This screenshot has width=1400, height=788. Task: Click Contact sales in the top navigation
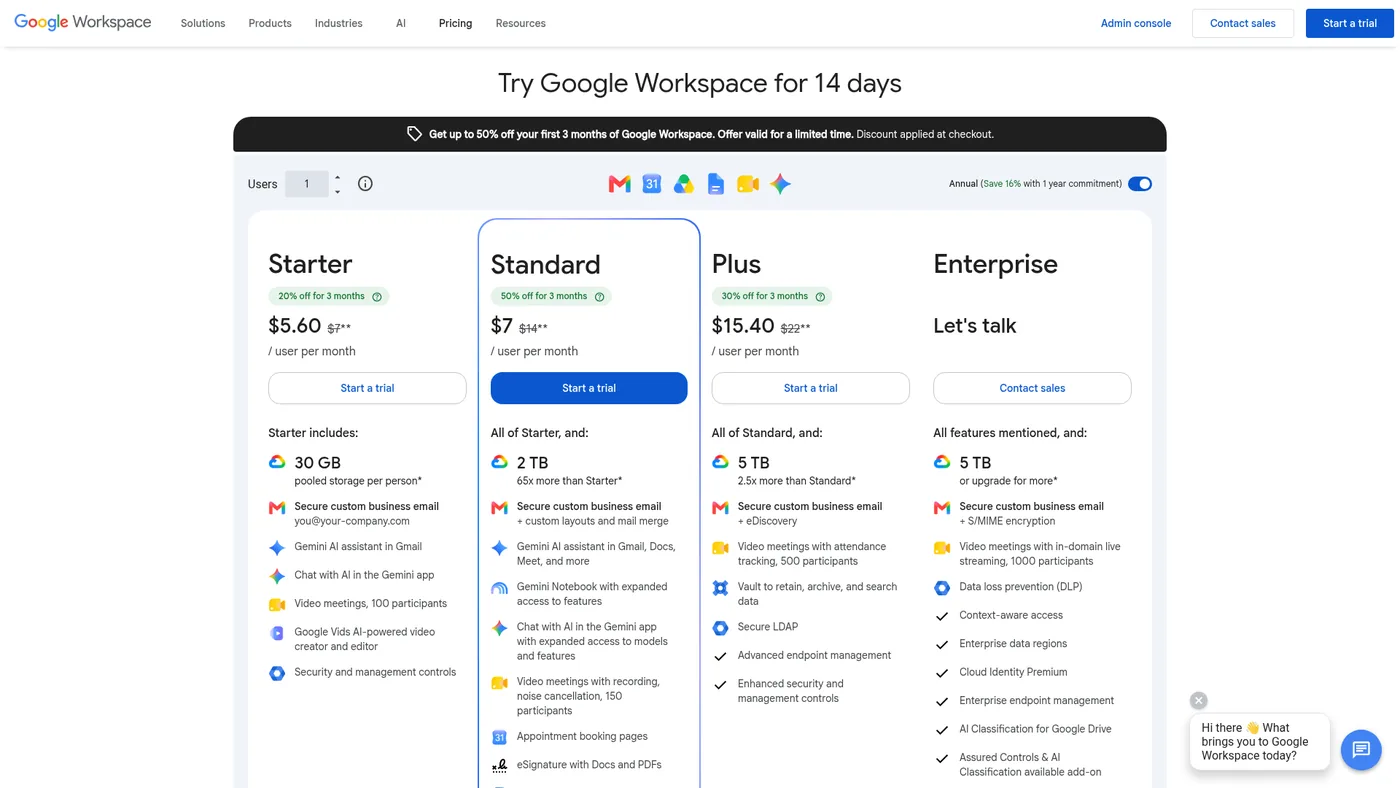click(x=1243, y=23)
